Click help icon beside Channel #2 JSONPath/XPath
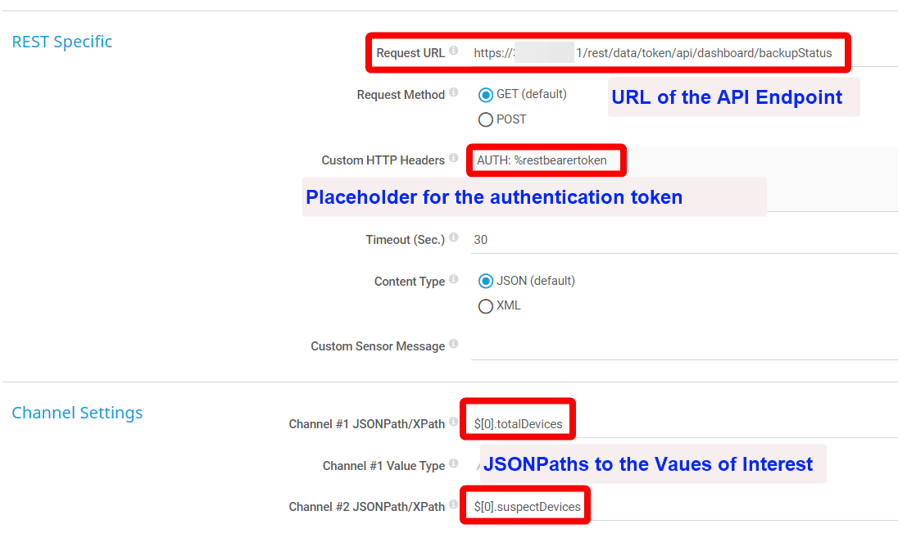 click(454, 505)
